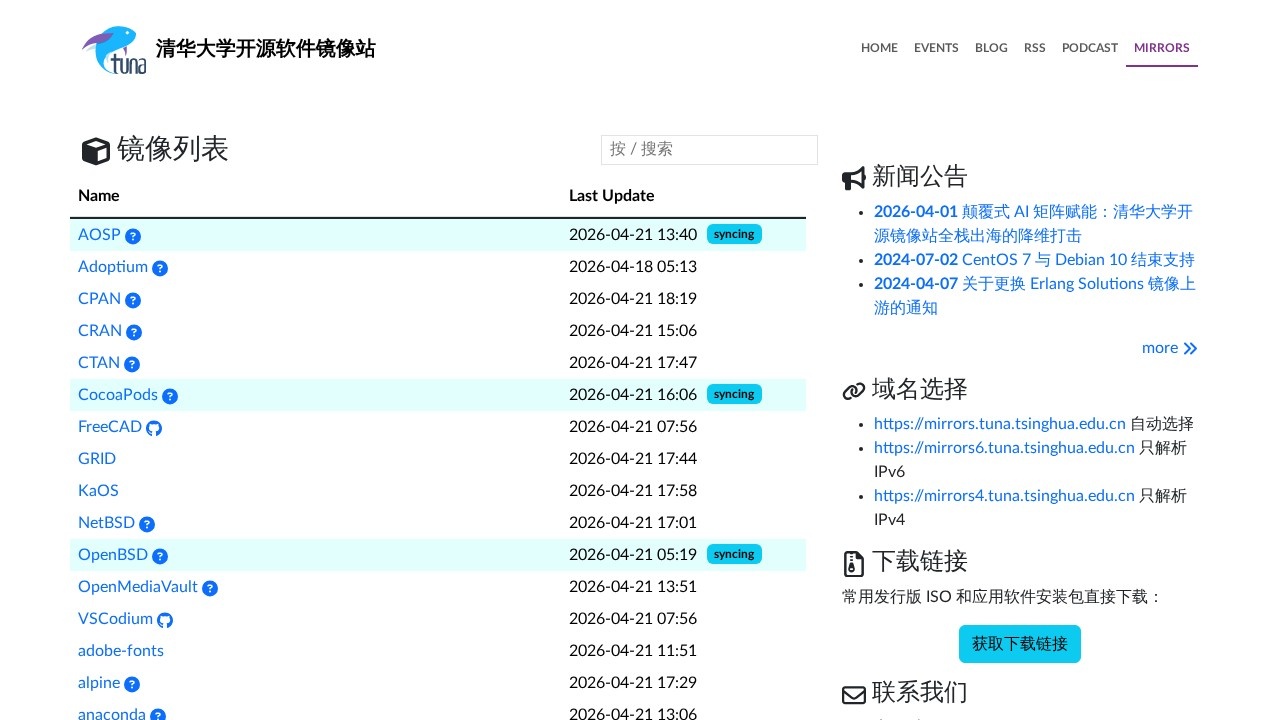Click the 按 / 搜索 search field

click(x=709, y=149)
